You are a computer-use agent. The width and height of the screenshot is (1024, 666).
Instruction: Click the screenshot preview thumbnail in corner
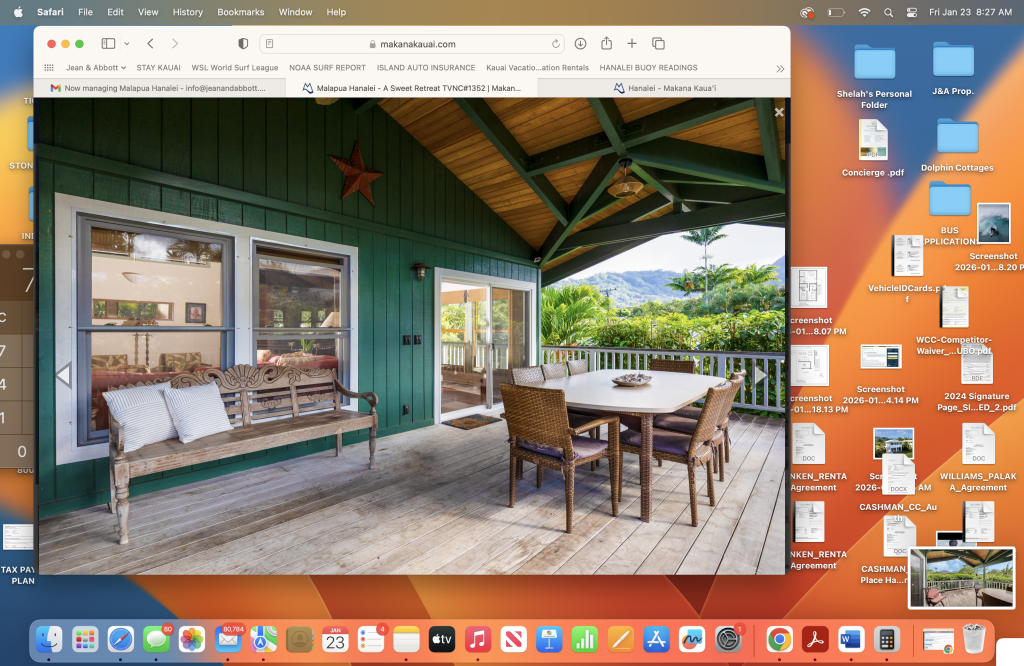click(x=961, y=578)
